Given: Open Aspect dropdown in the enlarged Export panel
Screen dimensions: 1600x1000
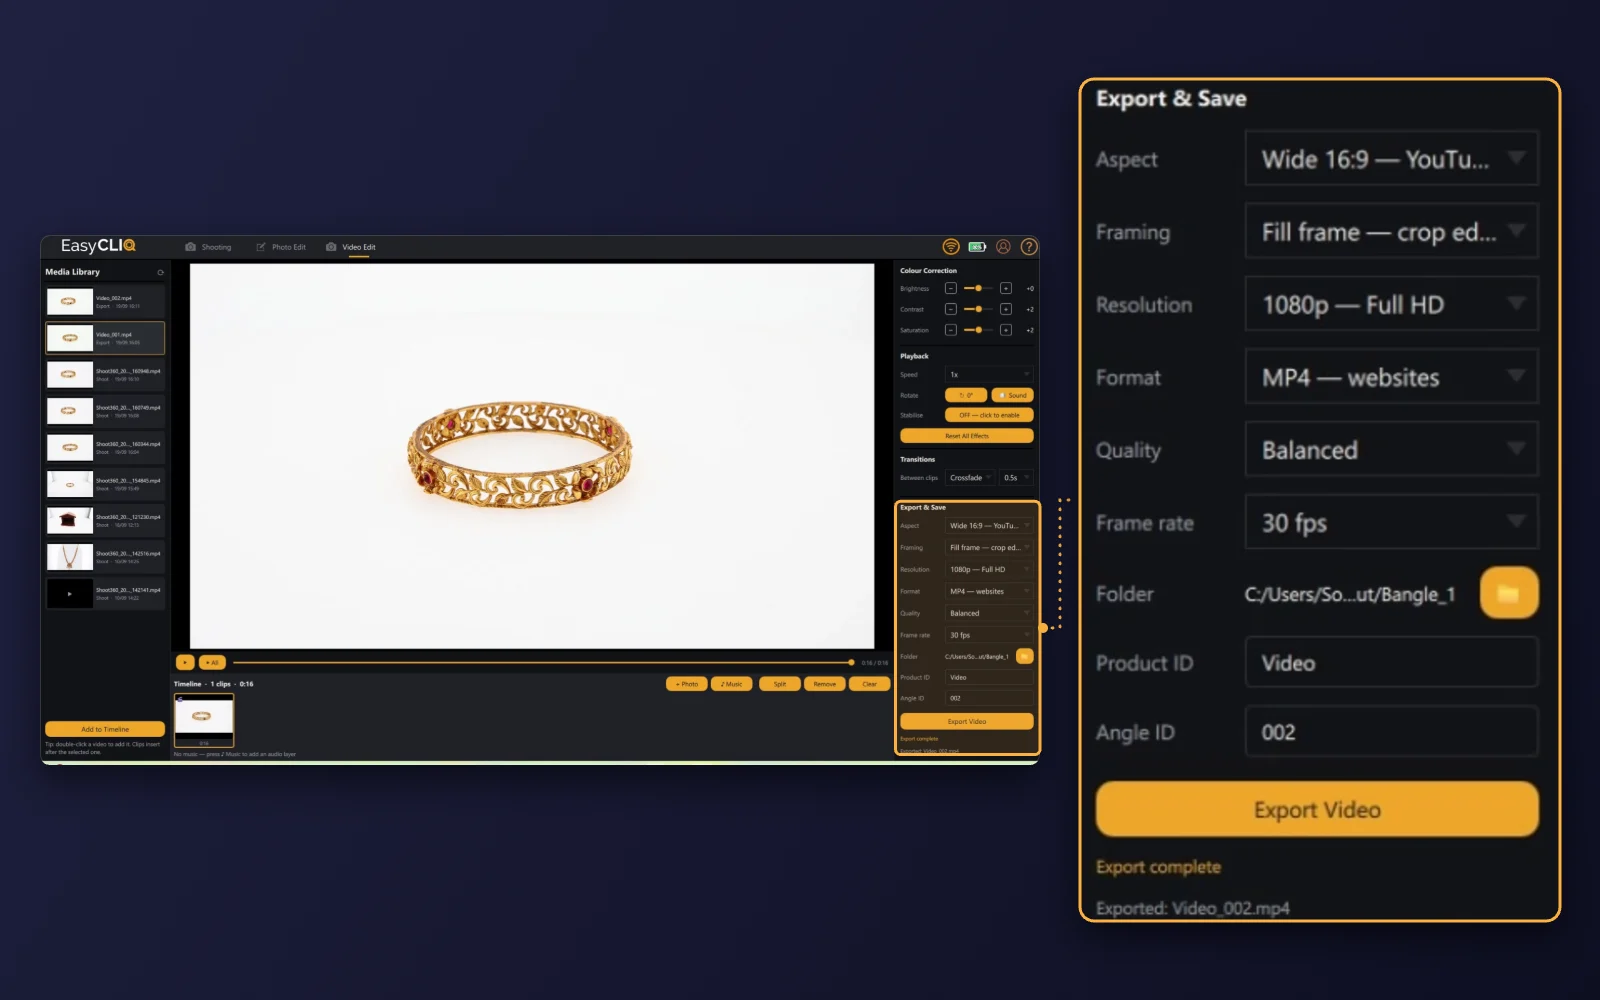Looking at the screenshot, I should coord(1391,159).
